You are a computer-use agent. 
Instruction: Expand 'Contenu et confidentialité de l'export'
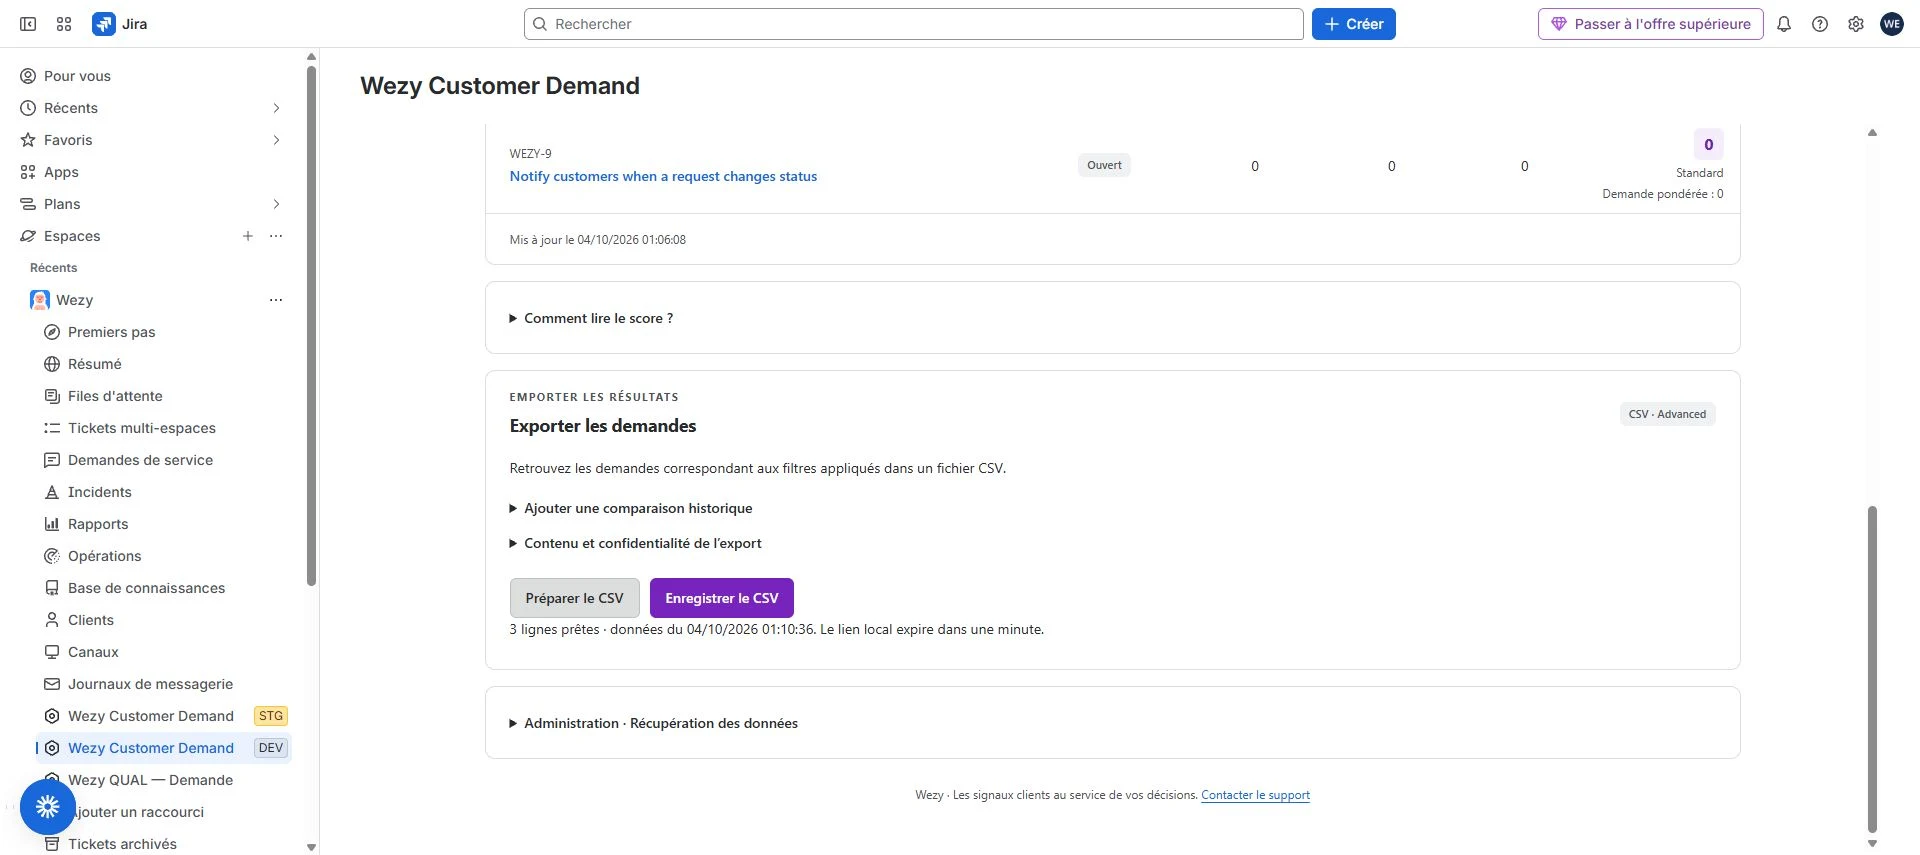(635, 543)
